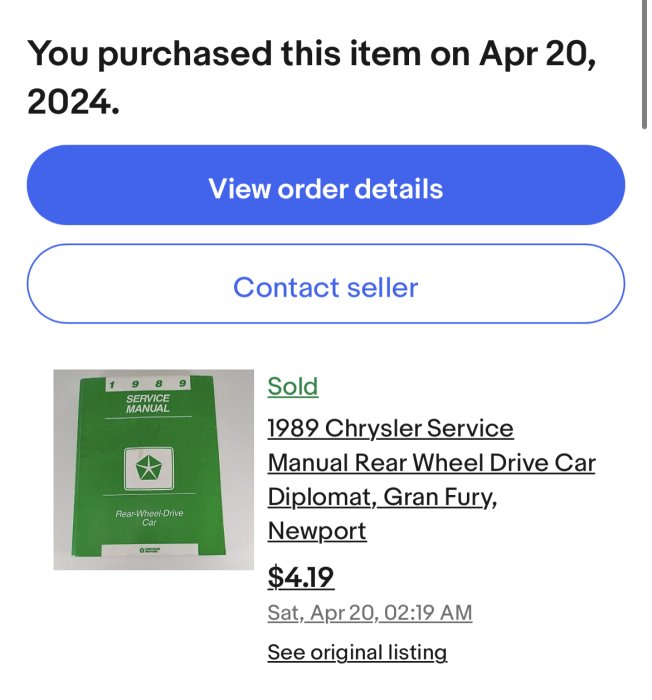
Task: Open the green service manual thumbnail
Action: click(153, 469)
